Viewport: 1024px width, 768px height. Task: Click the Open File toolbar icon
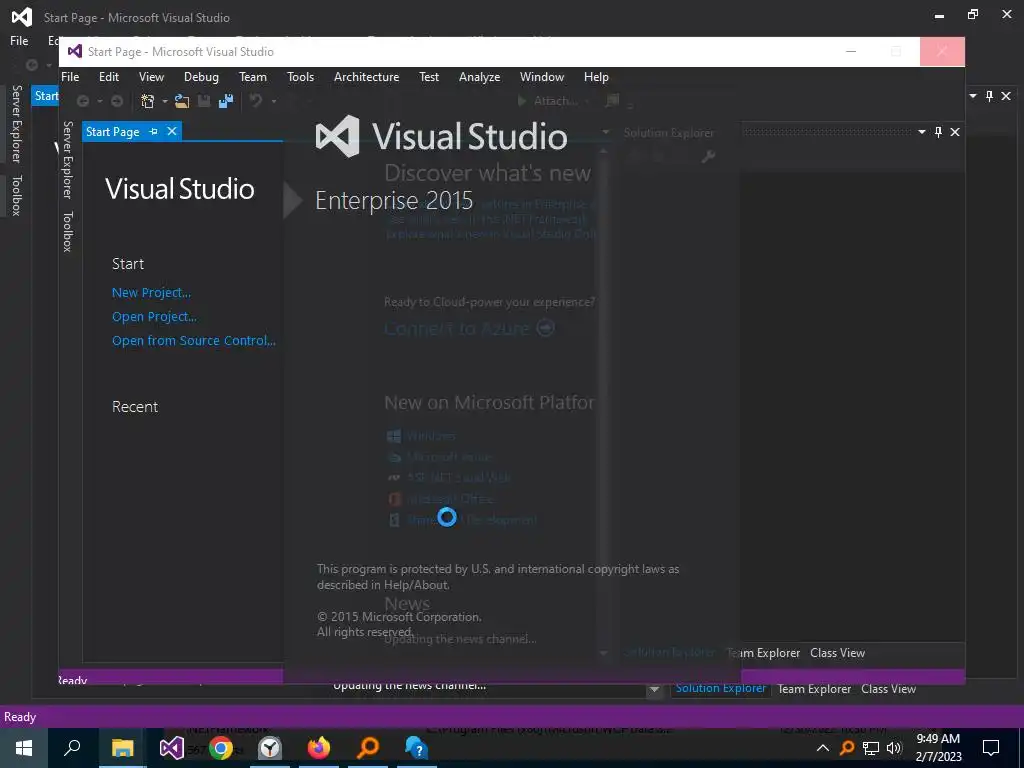click(182, 101)
